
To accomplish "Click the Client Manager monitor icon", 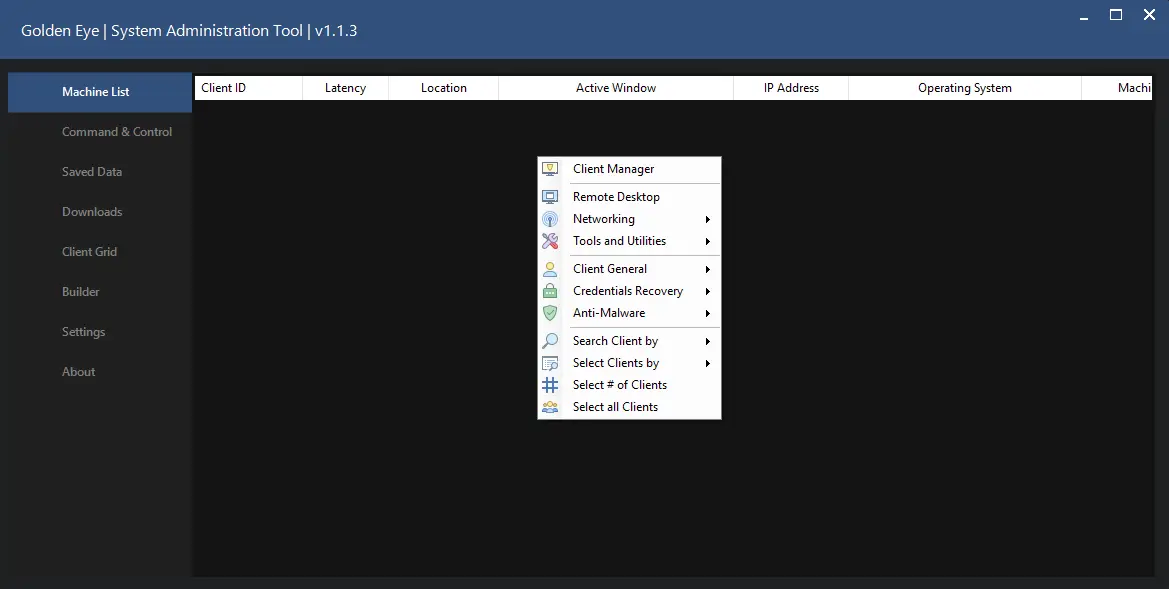I will pos(550,169).
